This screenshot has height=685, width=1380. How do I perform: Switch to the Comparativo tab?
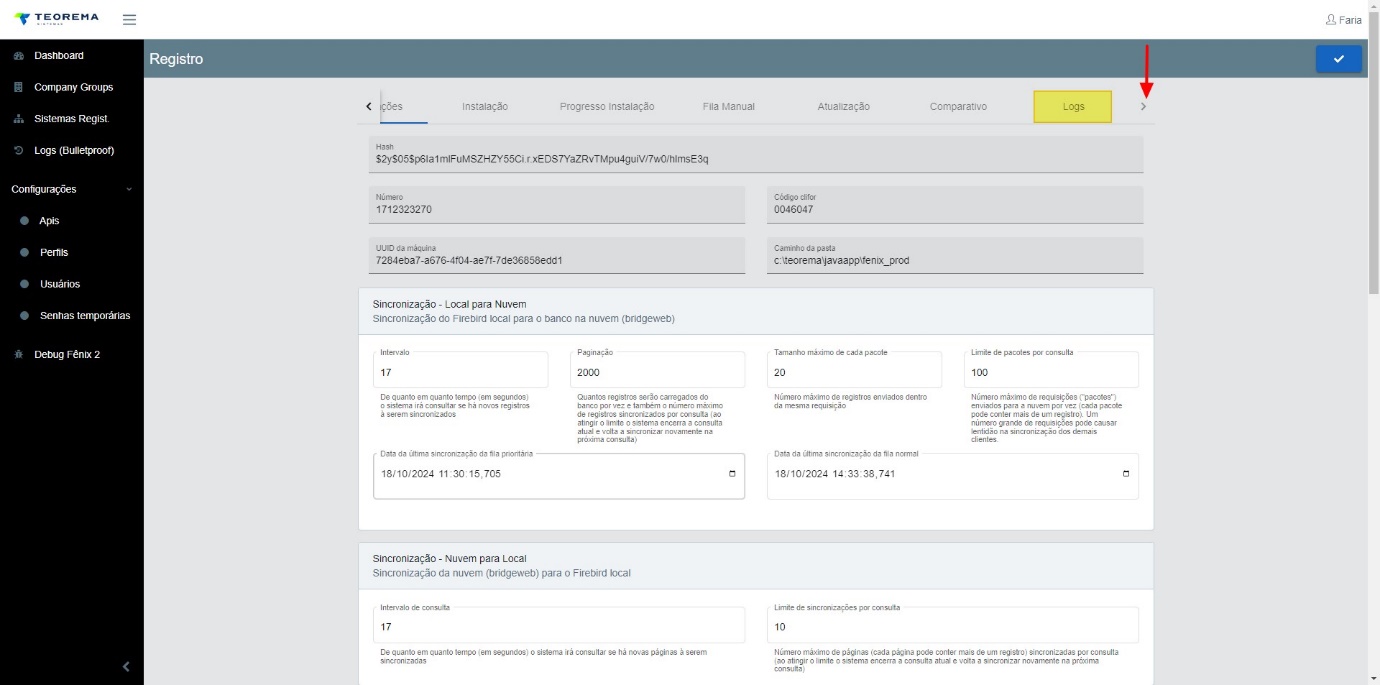[x=958, y=106]
